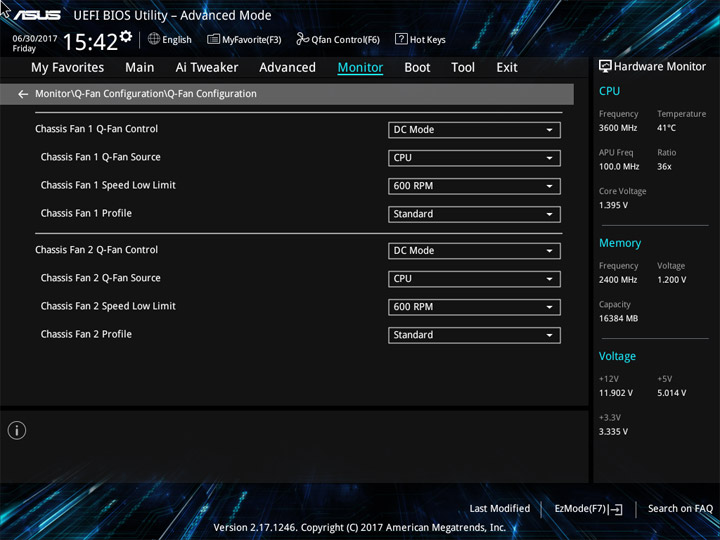This screenshot has height=540, width=720.
Task: Click the EzMode exit arrow icon
Action: [617, 509]
